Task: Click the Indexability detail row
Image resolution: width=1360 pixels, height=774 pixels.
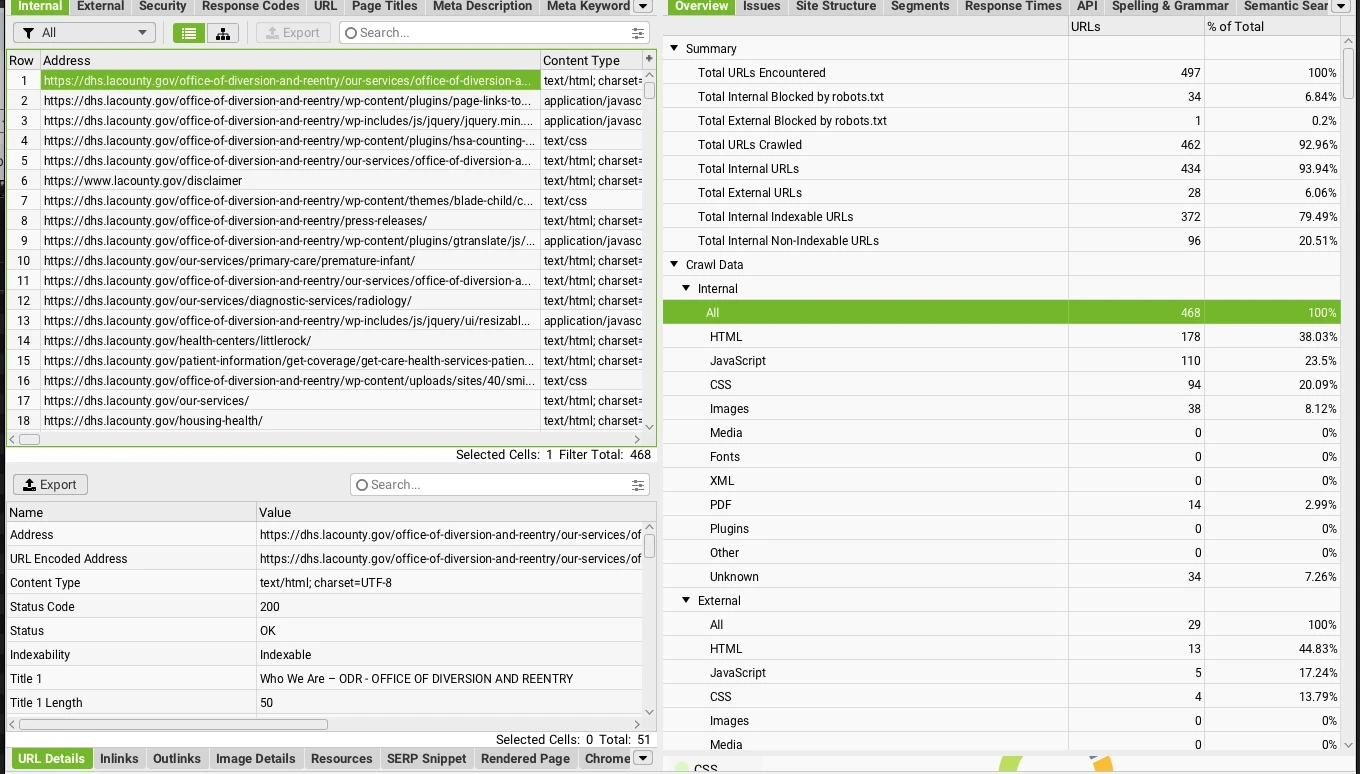Action: pyautogui.click(x=324, y=655)
